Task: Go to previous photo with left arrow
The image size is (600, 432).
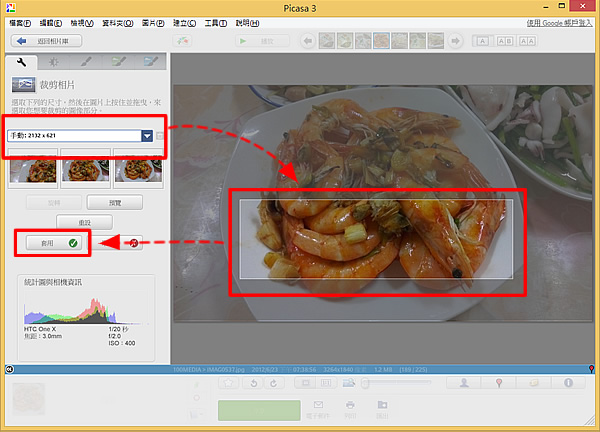Action: click(308, 41)
